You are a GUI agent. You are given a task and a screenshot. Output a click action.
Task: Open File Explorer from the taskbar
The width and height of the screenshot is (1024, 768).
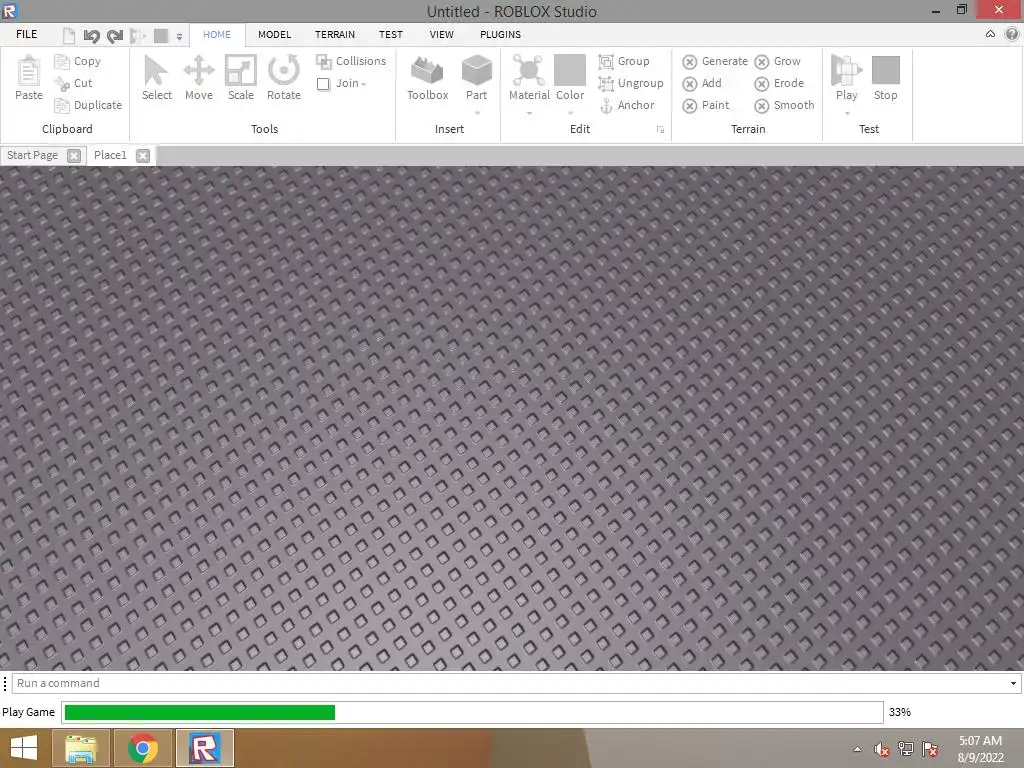(x=81, y=748)
